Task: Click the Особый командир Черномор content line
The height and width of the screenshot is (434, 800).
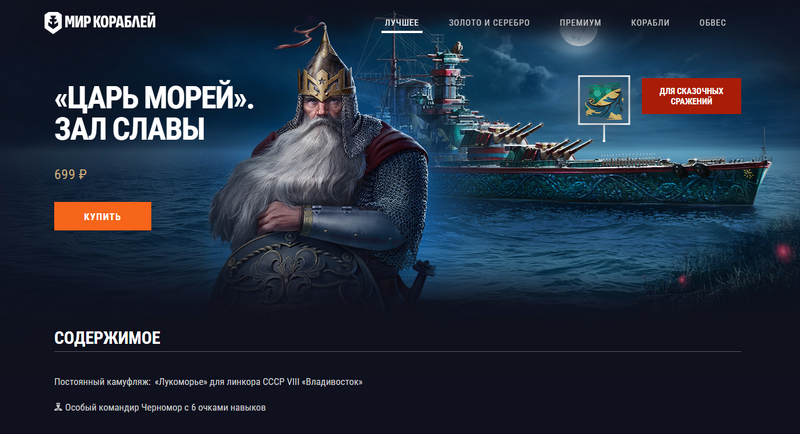Action: [x=160, y=407]
